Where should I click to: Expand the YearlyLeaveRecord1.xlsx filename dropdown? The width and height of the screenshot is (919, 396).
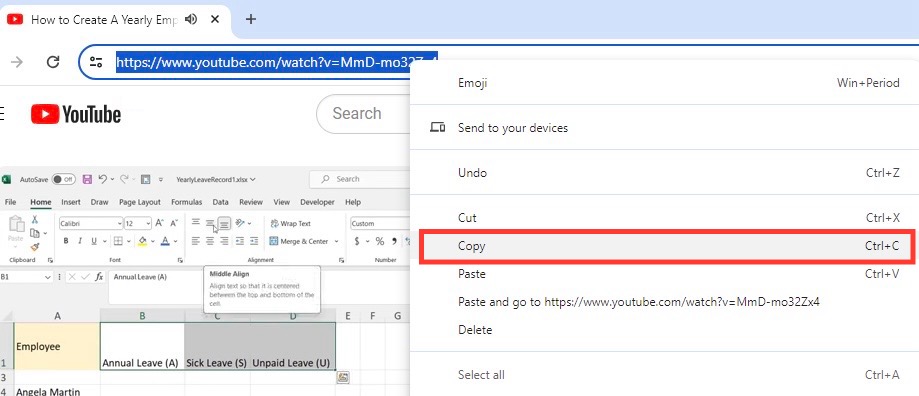pyautogui.click(x=253, y=180)
